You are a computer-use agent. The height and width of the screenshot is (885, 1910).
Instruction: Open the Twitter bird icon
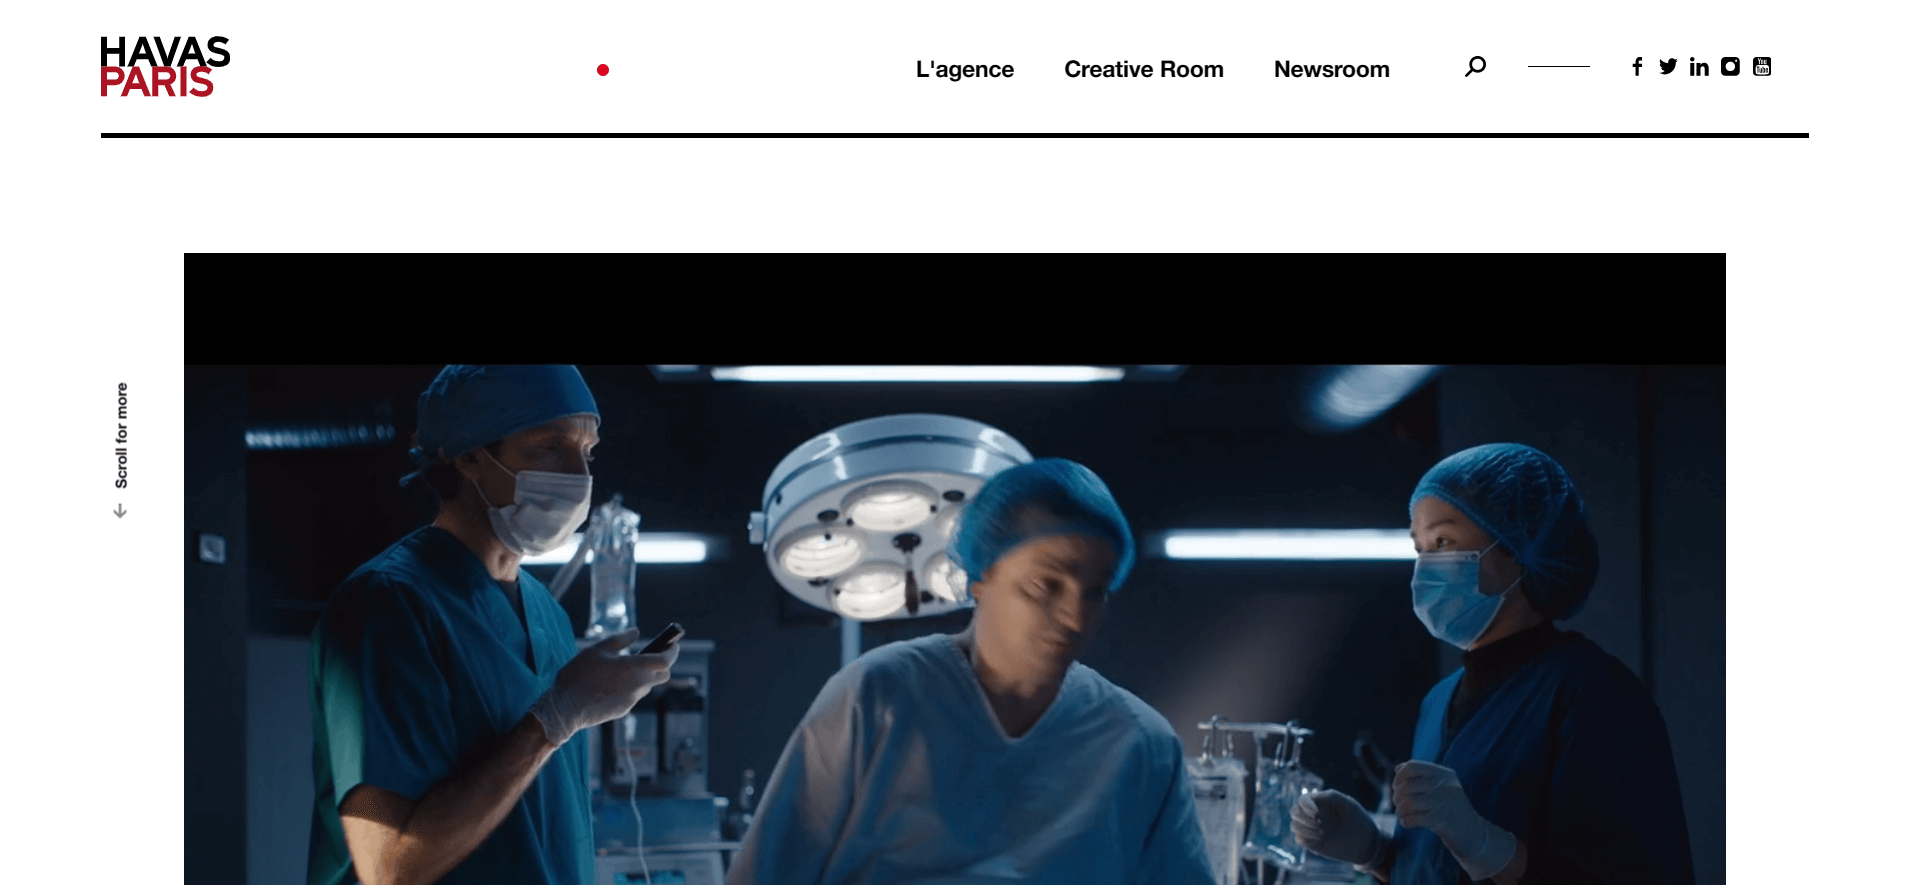[x=1668, y=66]
